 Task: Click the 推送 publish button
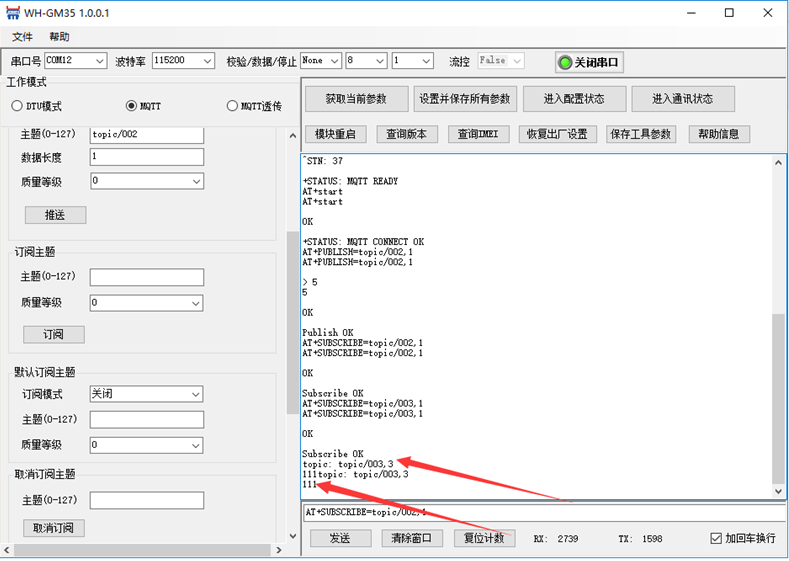55,215
